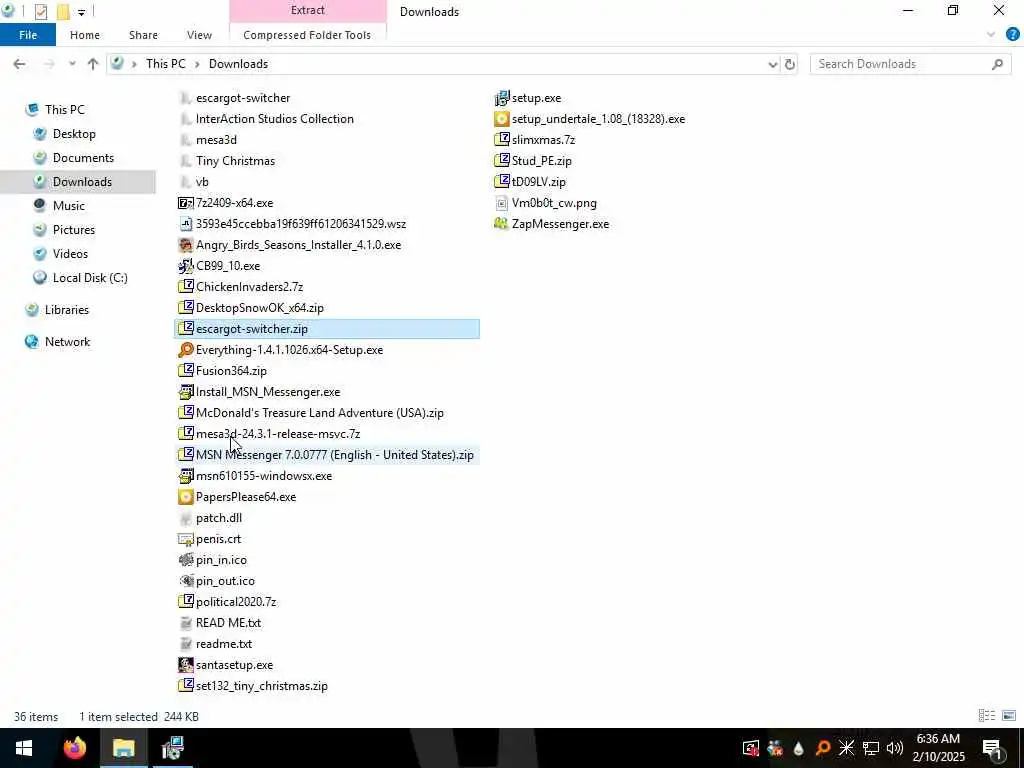The image size is (1024, 768).
Task: Expand the address bar history dropdown
Action: [x=773, y=64]
